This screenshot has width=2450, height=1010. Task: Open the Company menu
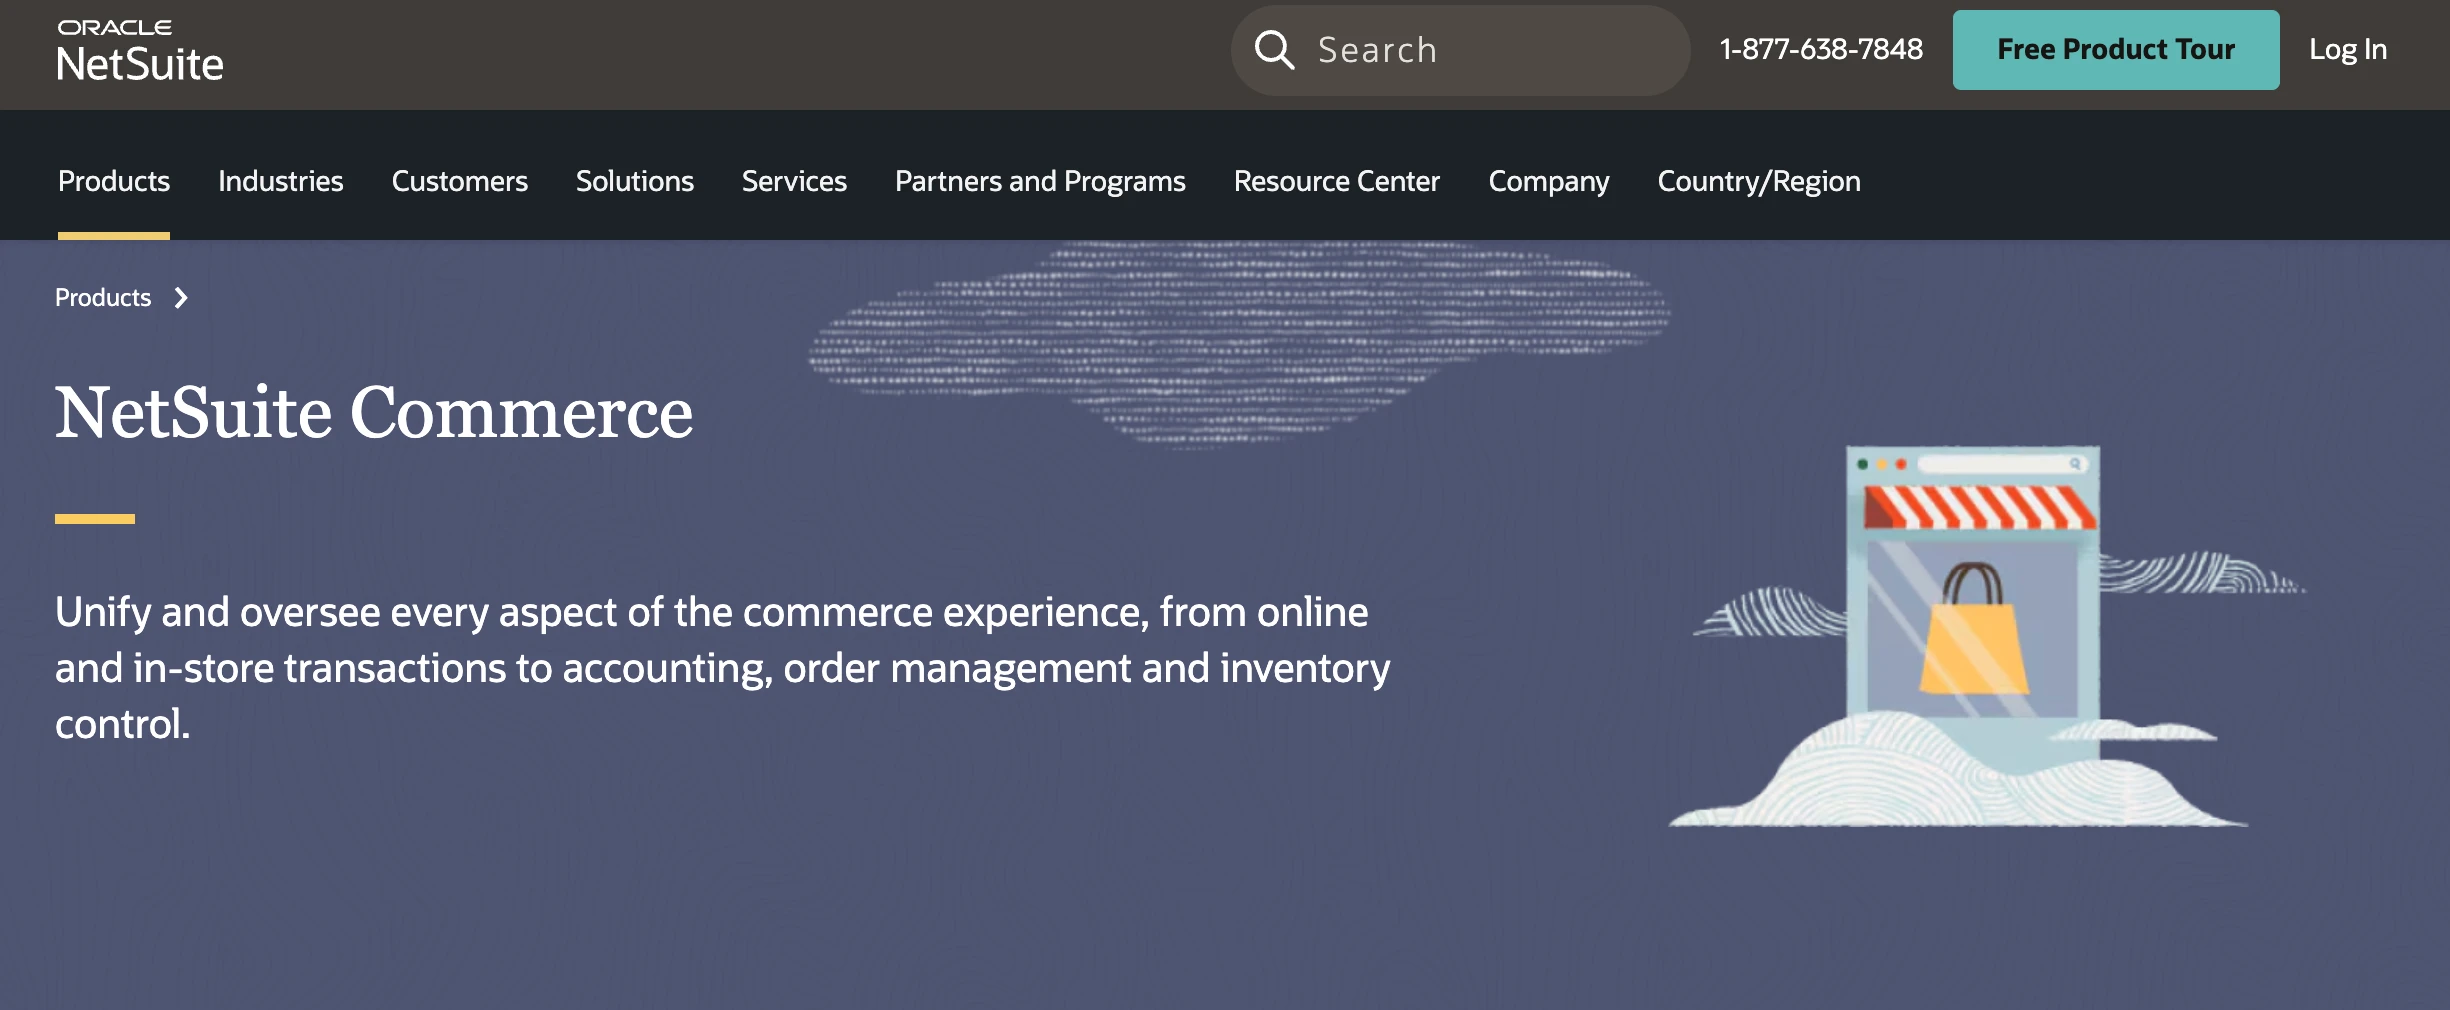pos(1549,181)
